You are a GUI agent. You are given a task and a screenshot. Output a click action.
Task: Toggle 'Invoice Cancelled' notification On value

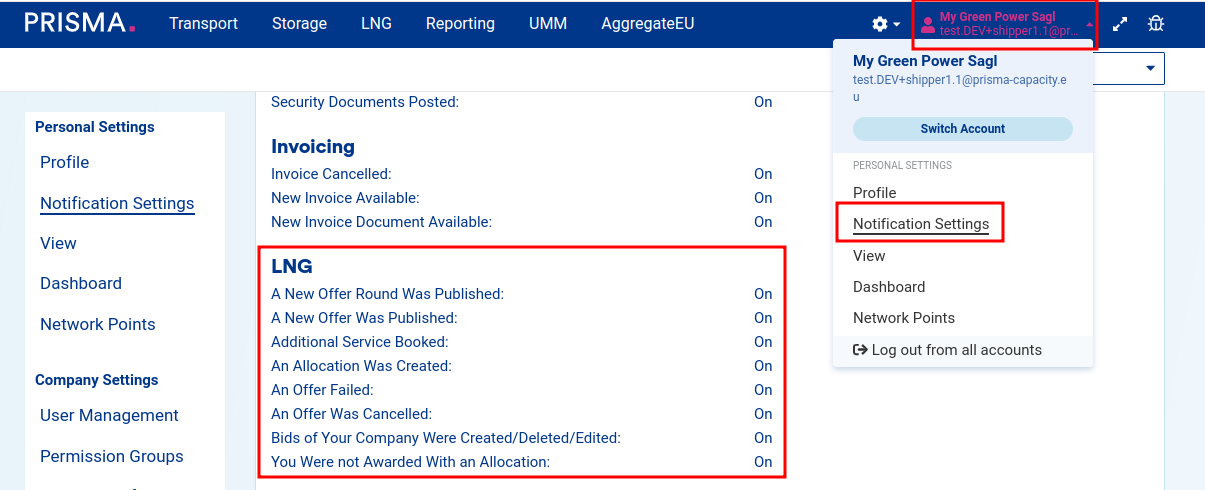[763, 174]
